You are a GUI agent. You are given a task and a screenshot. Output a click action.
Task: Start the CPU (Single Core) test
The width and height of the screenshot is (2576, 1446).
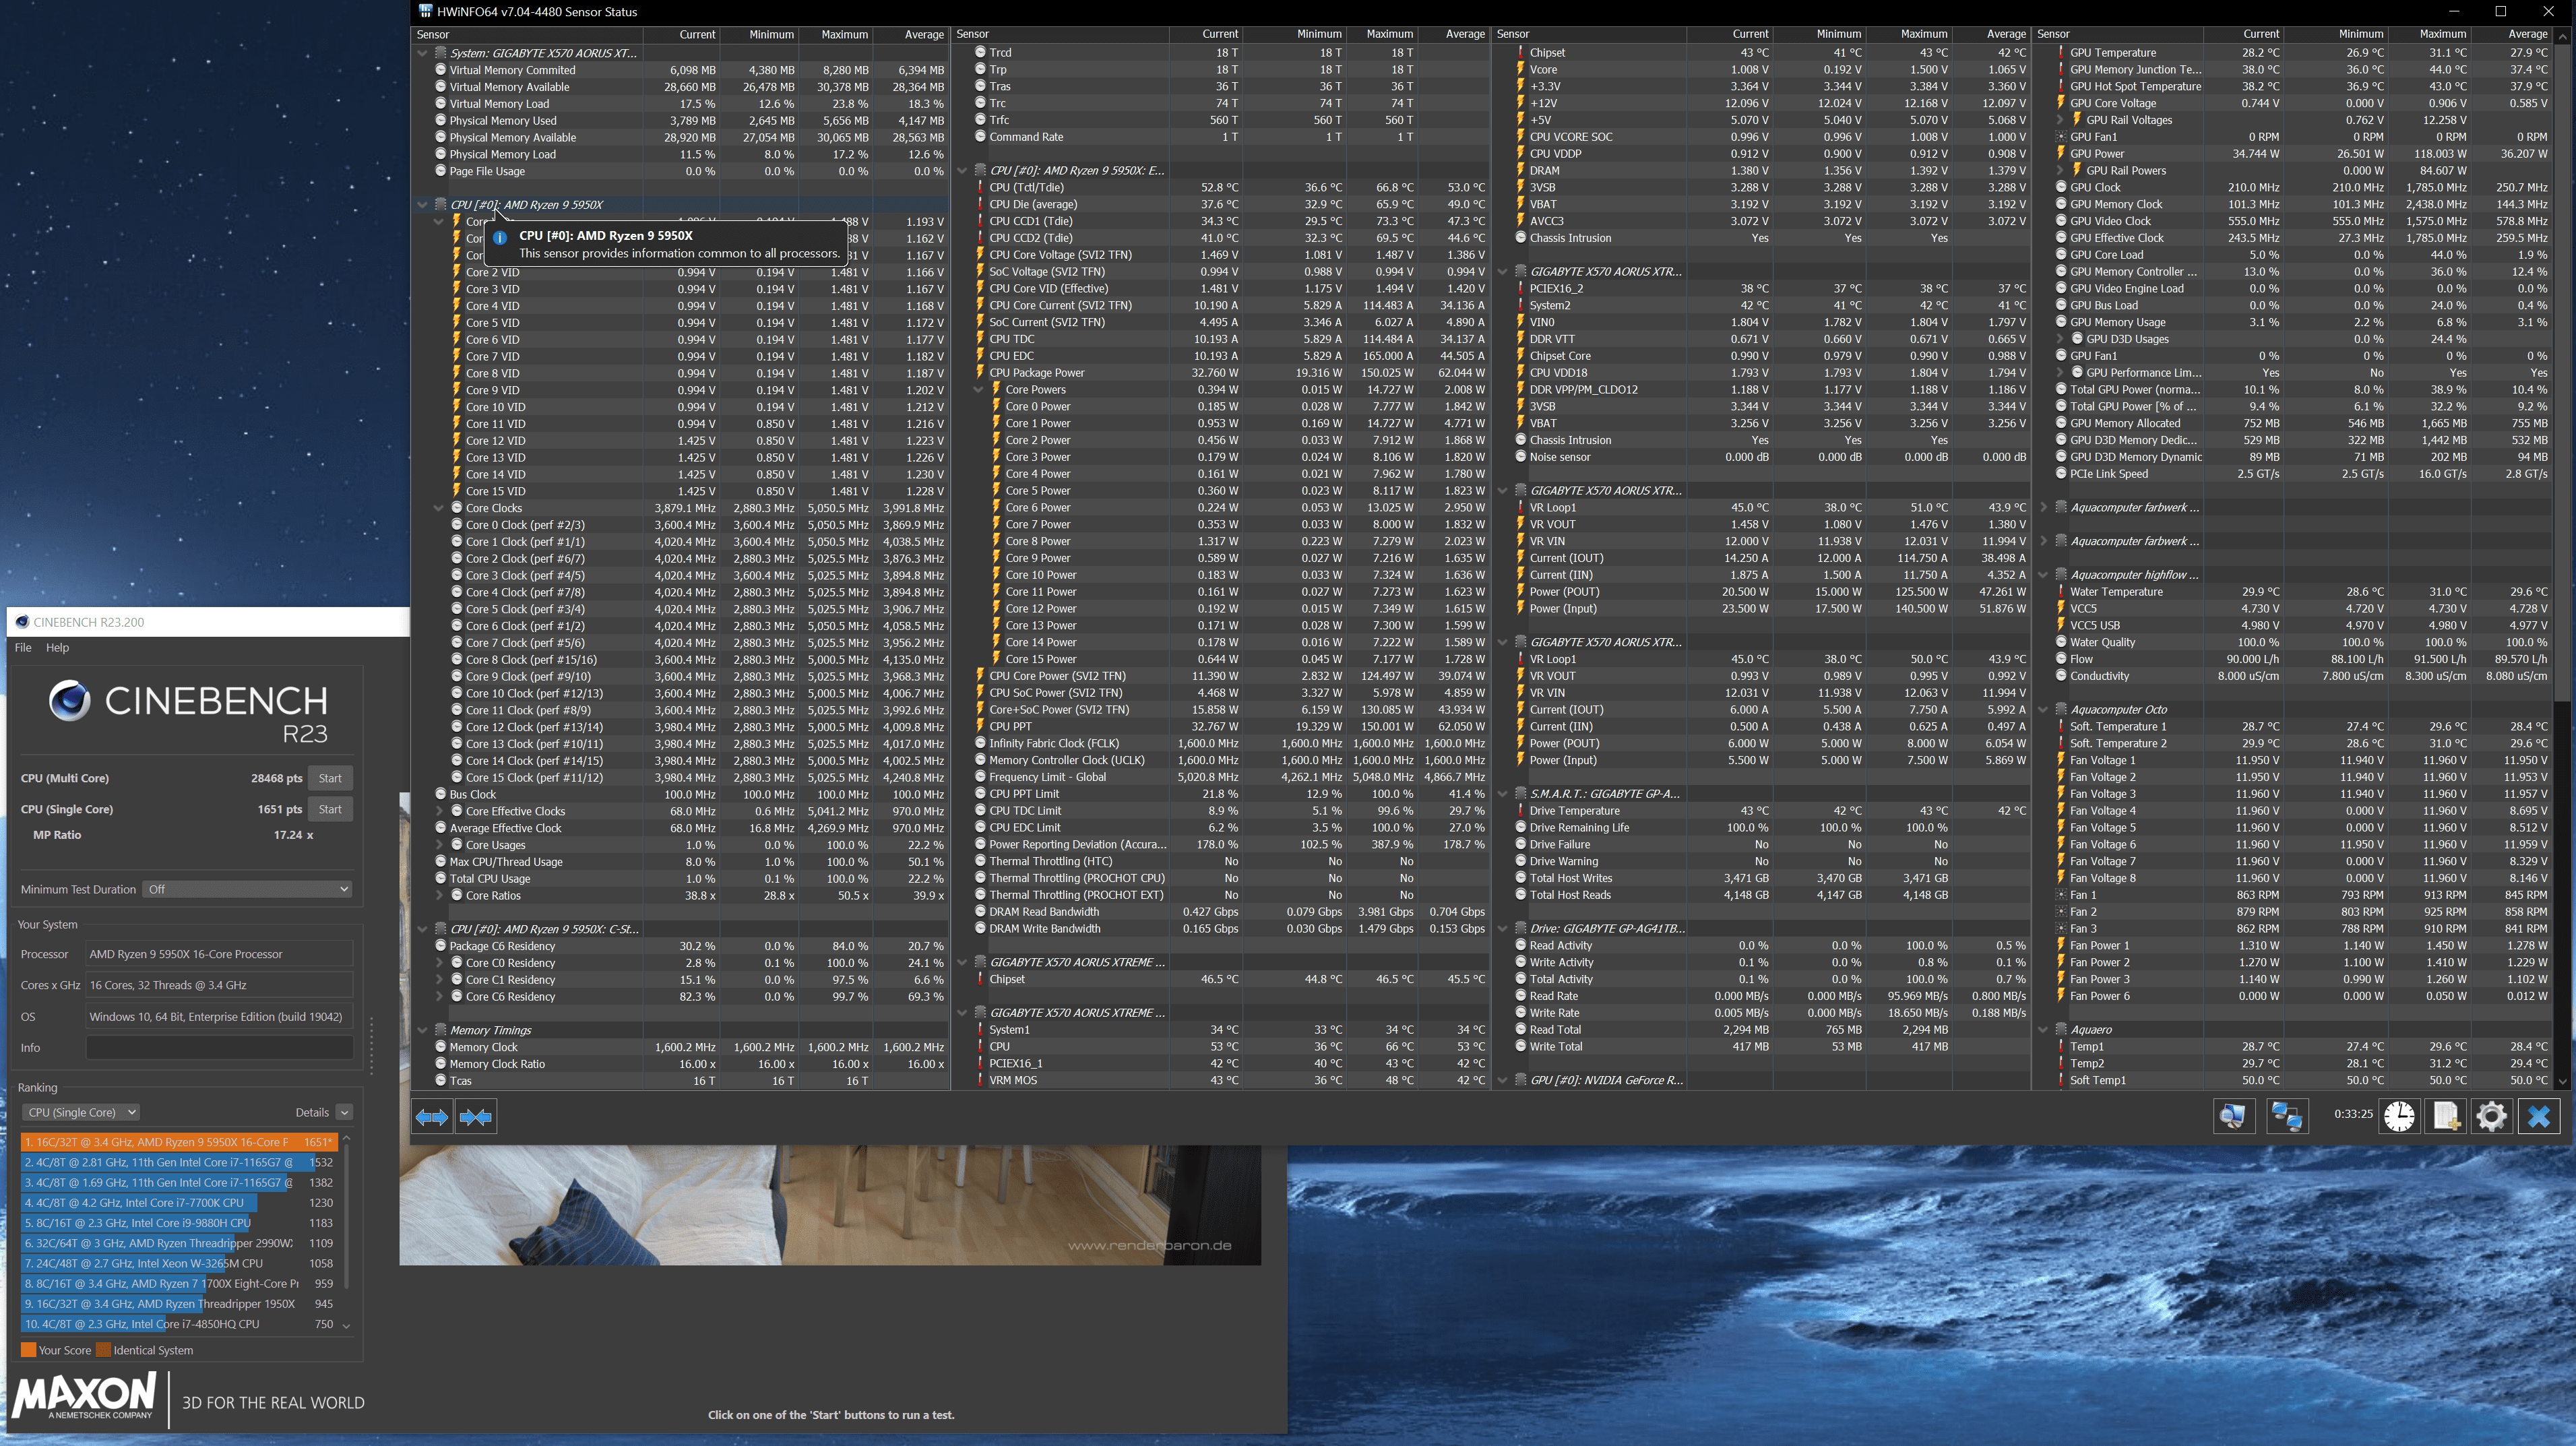[330, 809]
